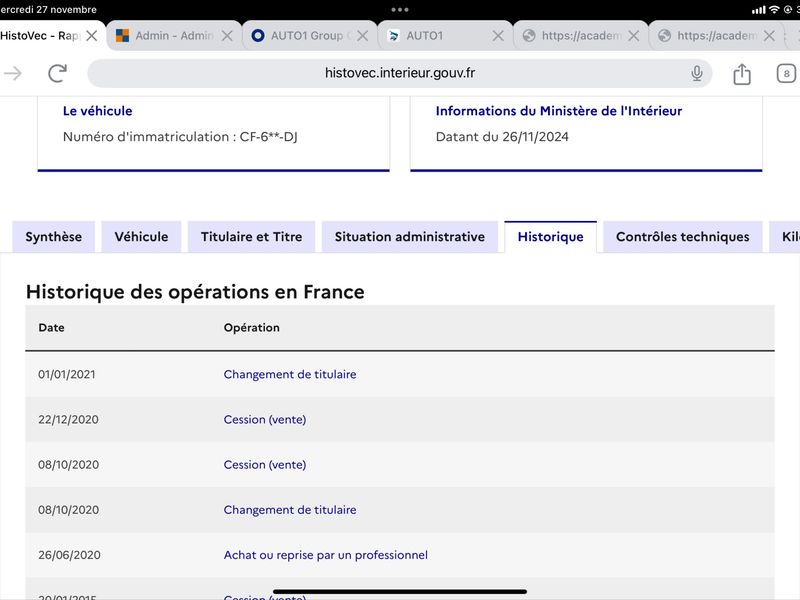This screenshot has width=800, height=600.
Task: Click Historique des opérations en France heading
Action: (195, 292)
